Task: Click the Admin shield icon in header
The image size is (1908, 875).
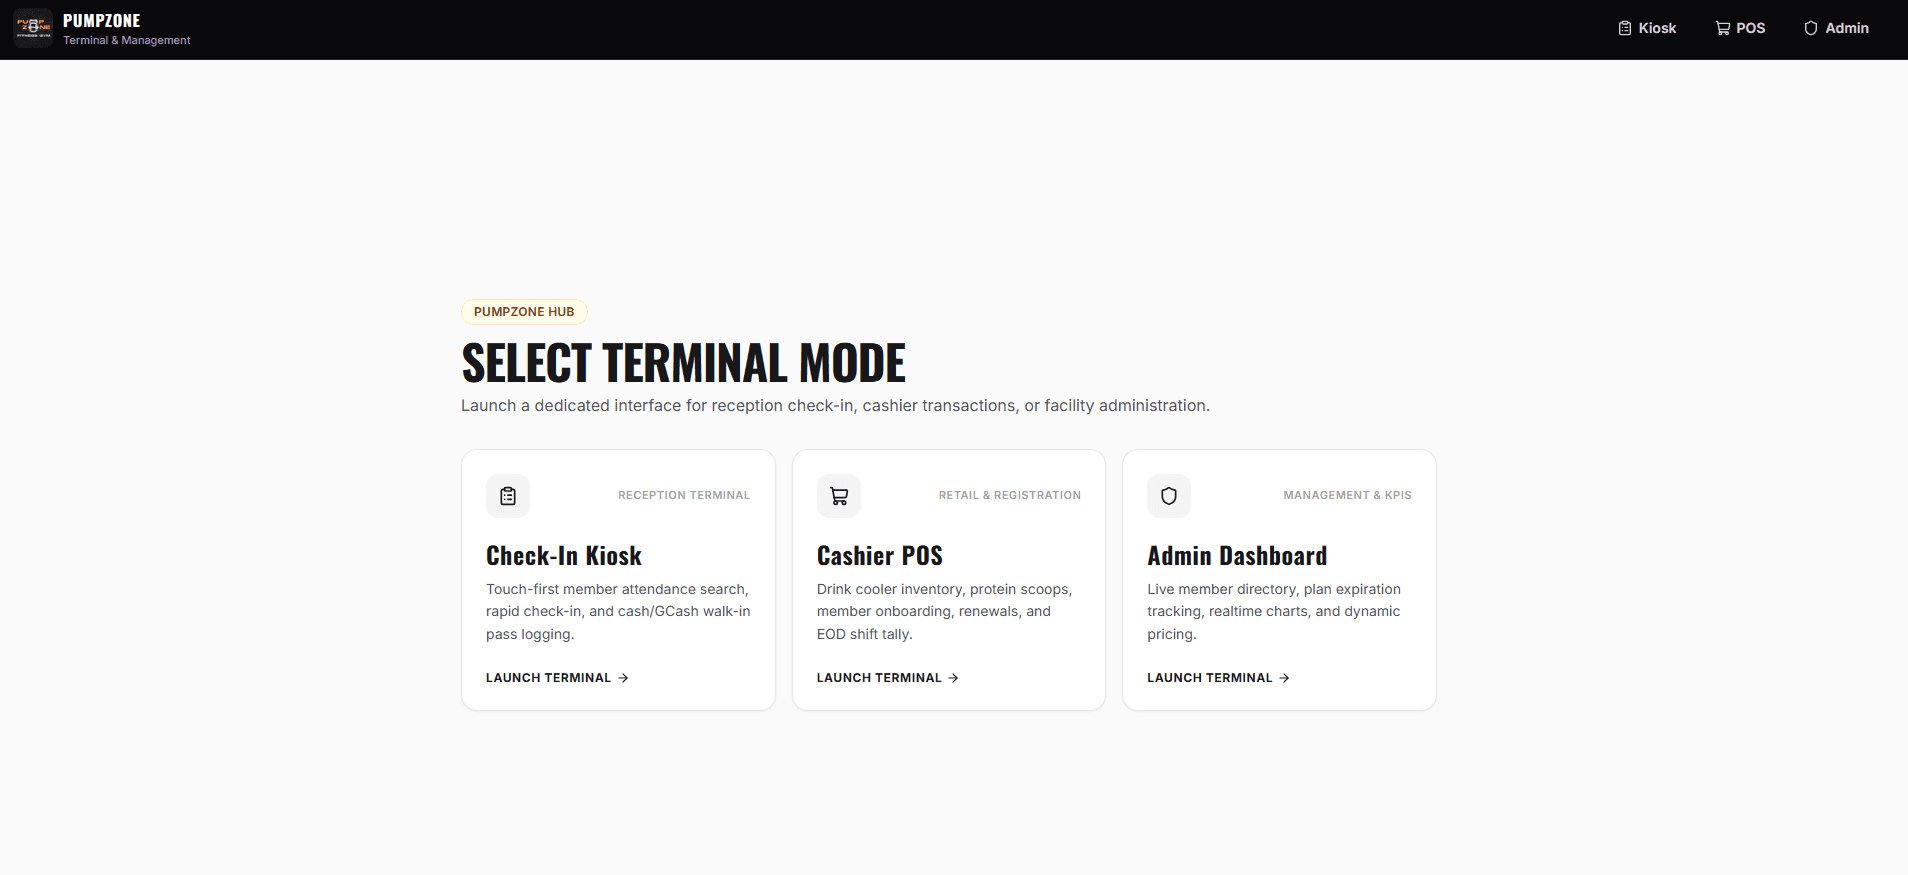Action: click(1811, 28)
